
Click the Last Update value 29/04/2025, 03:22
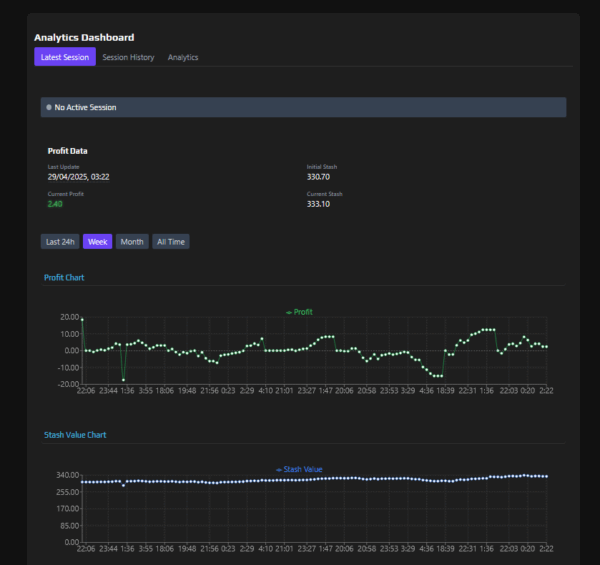pyautogui.click(x=78, y=177)
